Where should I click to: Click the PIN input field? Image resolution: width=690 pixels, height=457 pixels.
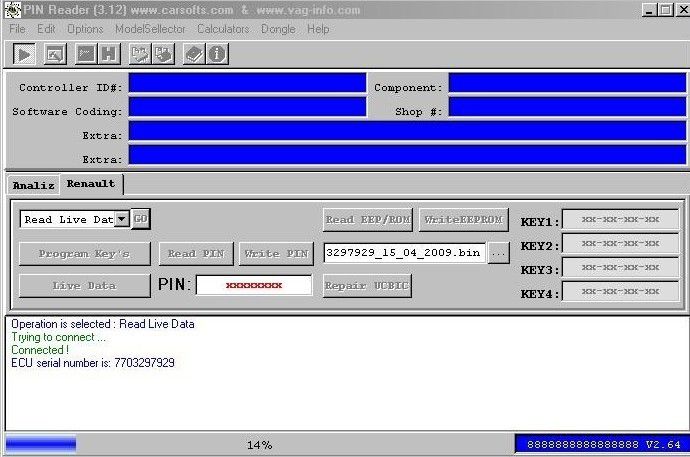click(253, 285)
